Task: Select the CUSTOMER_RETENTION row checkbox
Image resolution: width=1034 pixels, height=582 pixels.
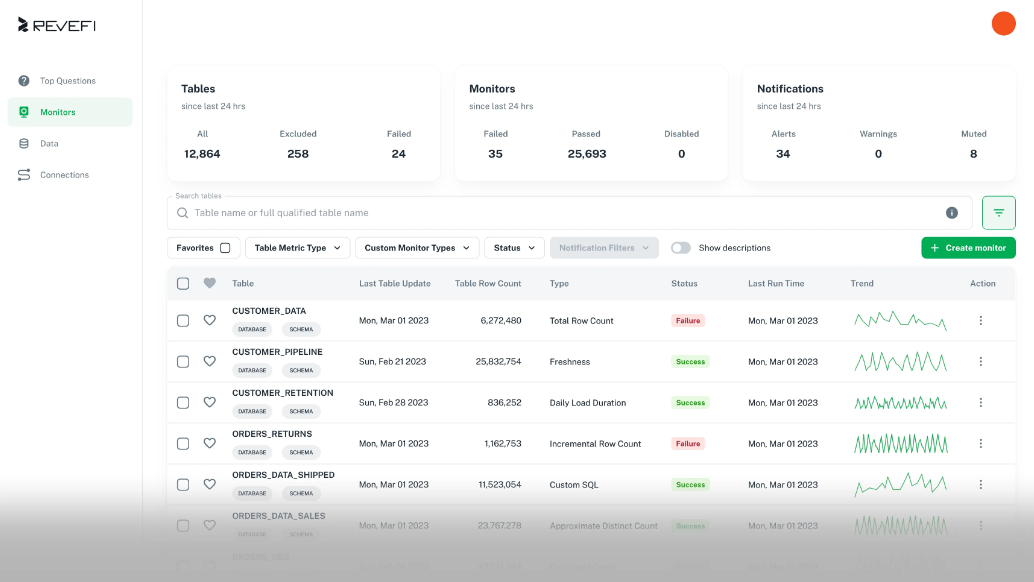Action: click(x=183, y=403)
